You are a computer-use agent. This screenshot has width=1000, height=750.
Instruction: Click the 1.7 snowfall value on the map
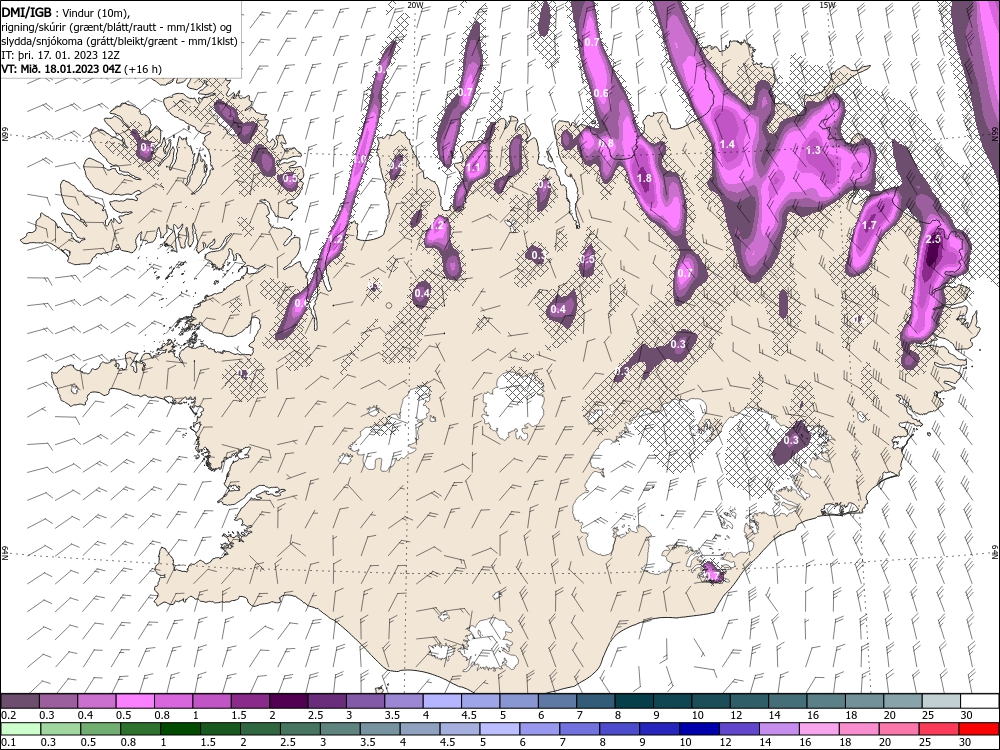[869, 225]
